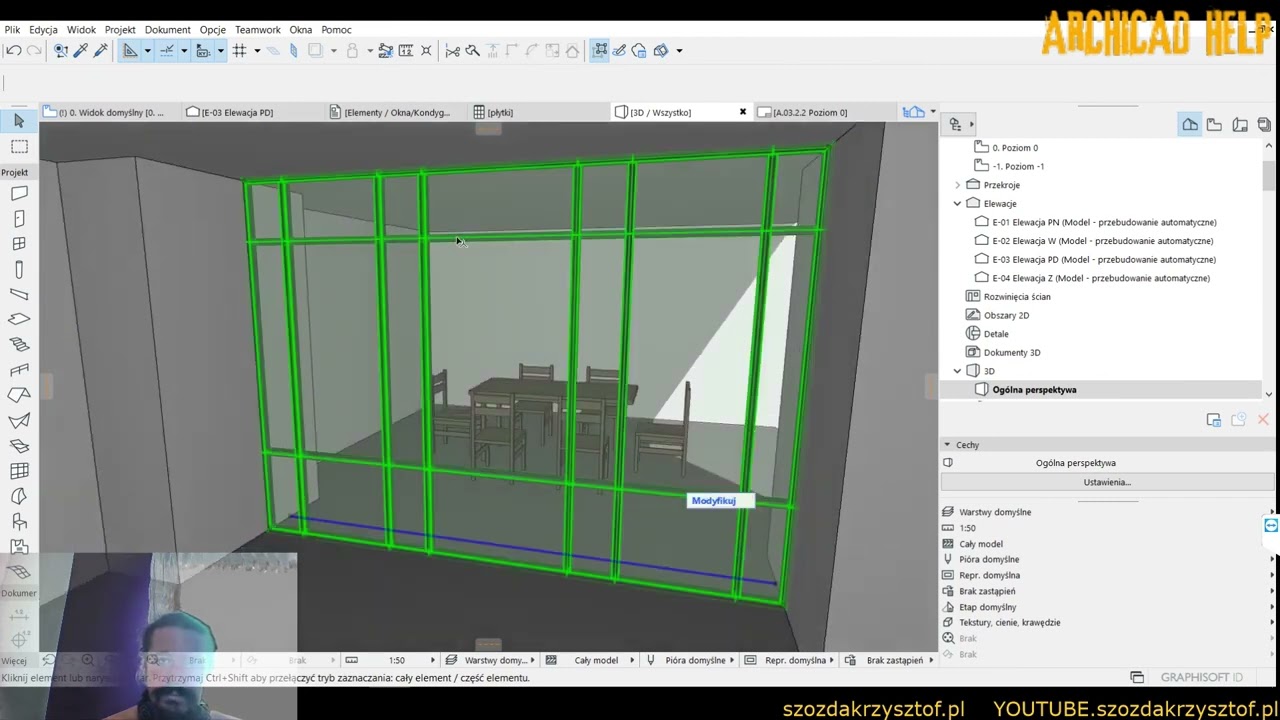The image size is (1280, 720).
Task: Open the View Map icon in navigator
Action: pyautogui.click(x=1214, y=125)
